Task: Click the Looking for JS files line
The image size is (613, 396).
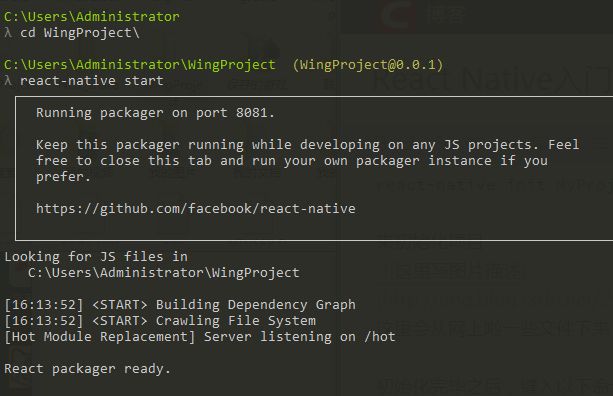Action: 96,257
